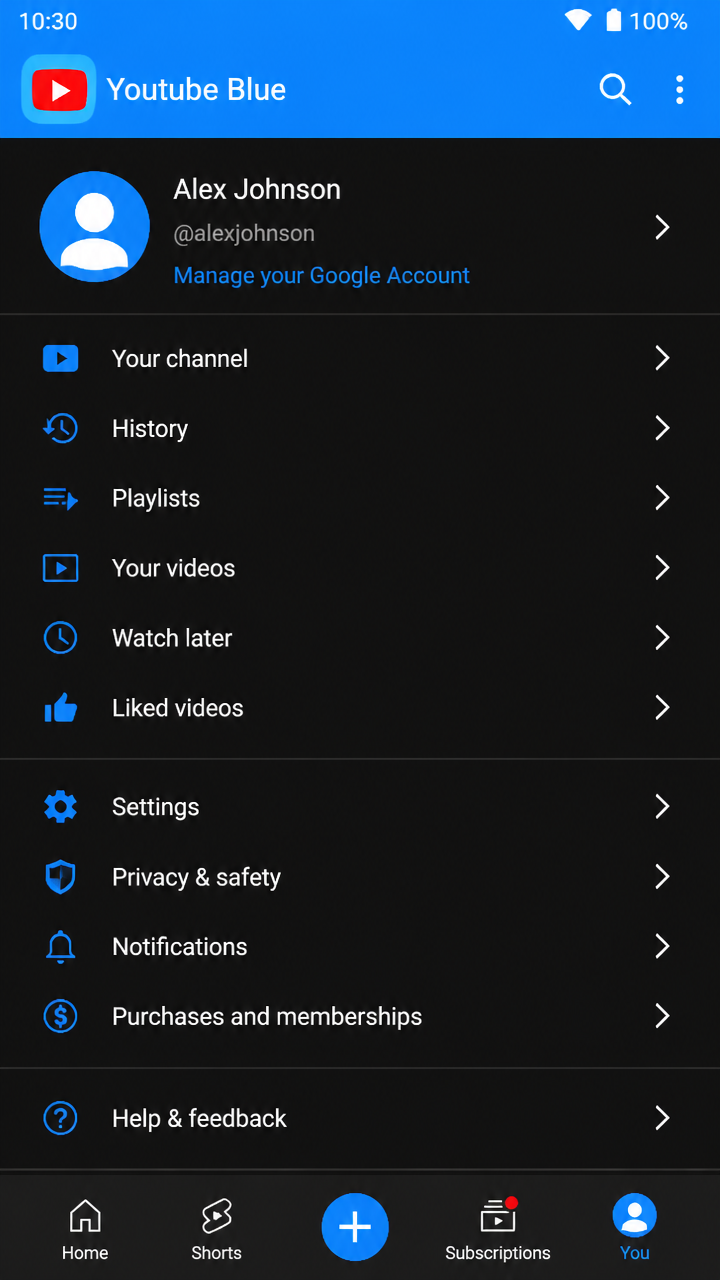Viewport: 720px width, 1280px height.
Task: Switch to the Shorts tab
Action: tap(217, 1229)
